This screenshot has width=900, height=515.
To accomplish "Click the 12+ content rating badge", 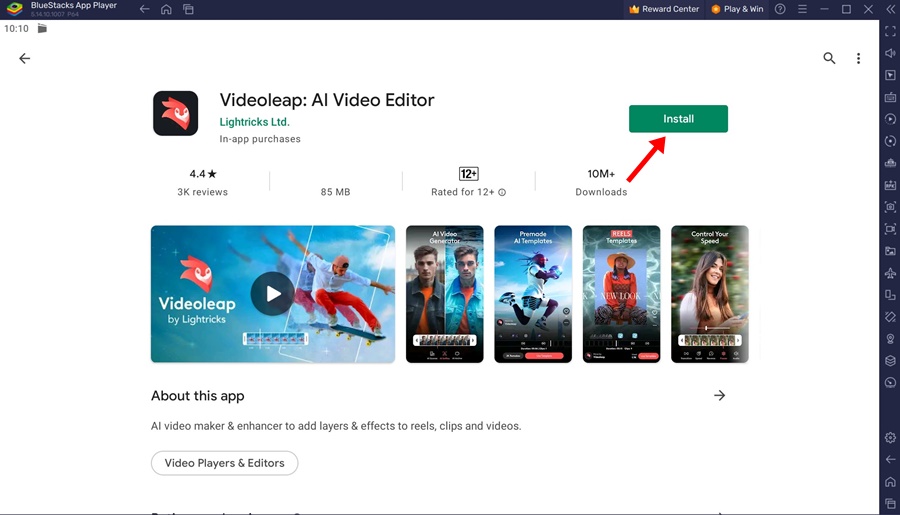I will (468, 173).
